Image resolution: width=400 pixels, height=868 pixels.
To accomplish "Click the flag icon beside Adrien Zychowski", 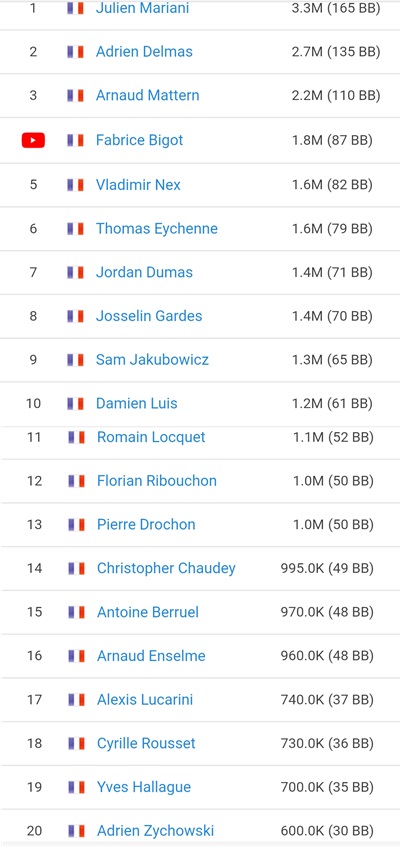I will tap(76, 831).
